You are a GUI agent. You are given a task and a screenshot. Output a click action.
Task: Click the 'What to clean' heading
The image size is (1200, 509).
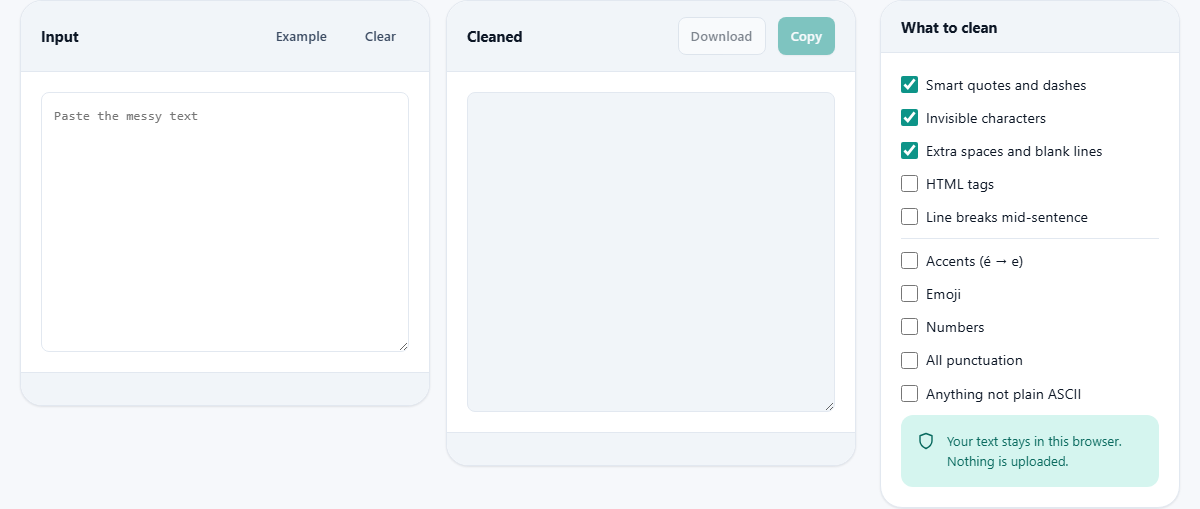949,28
